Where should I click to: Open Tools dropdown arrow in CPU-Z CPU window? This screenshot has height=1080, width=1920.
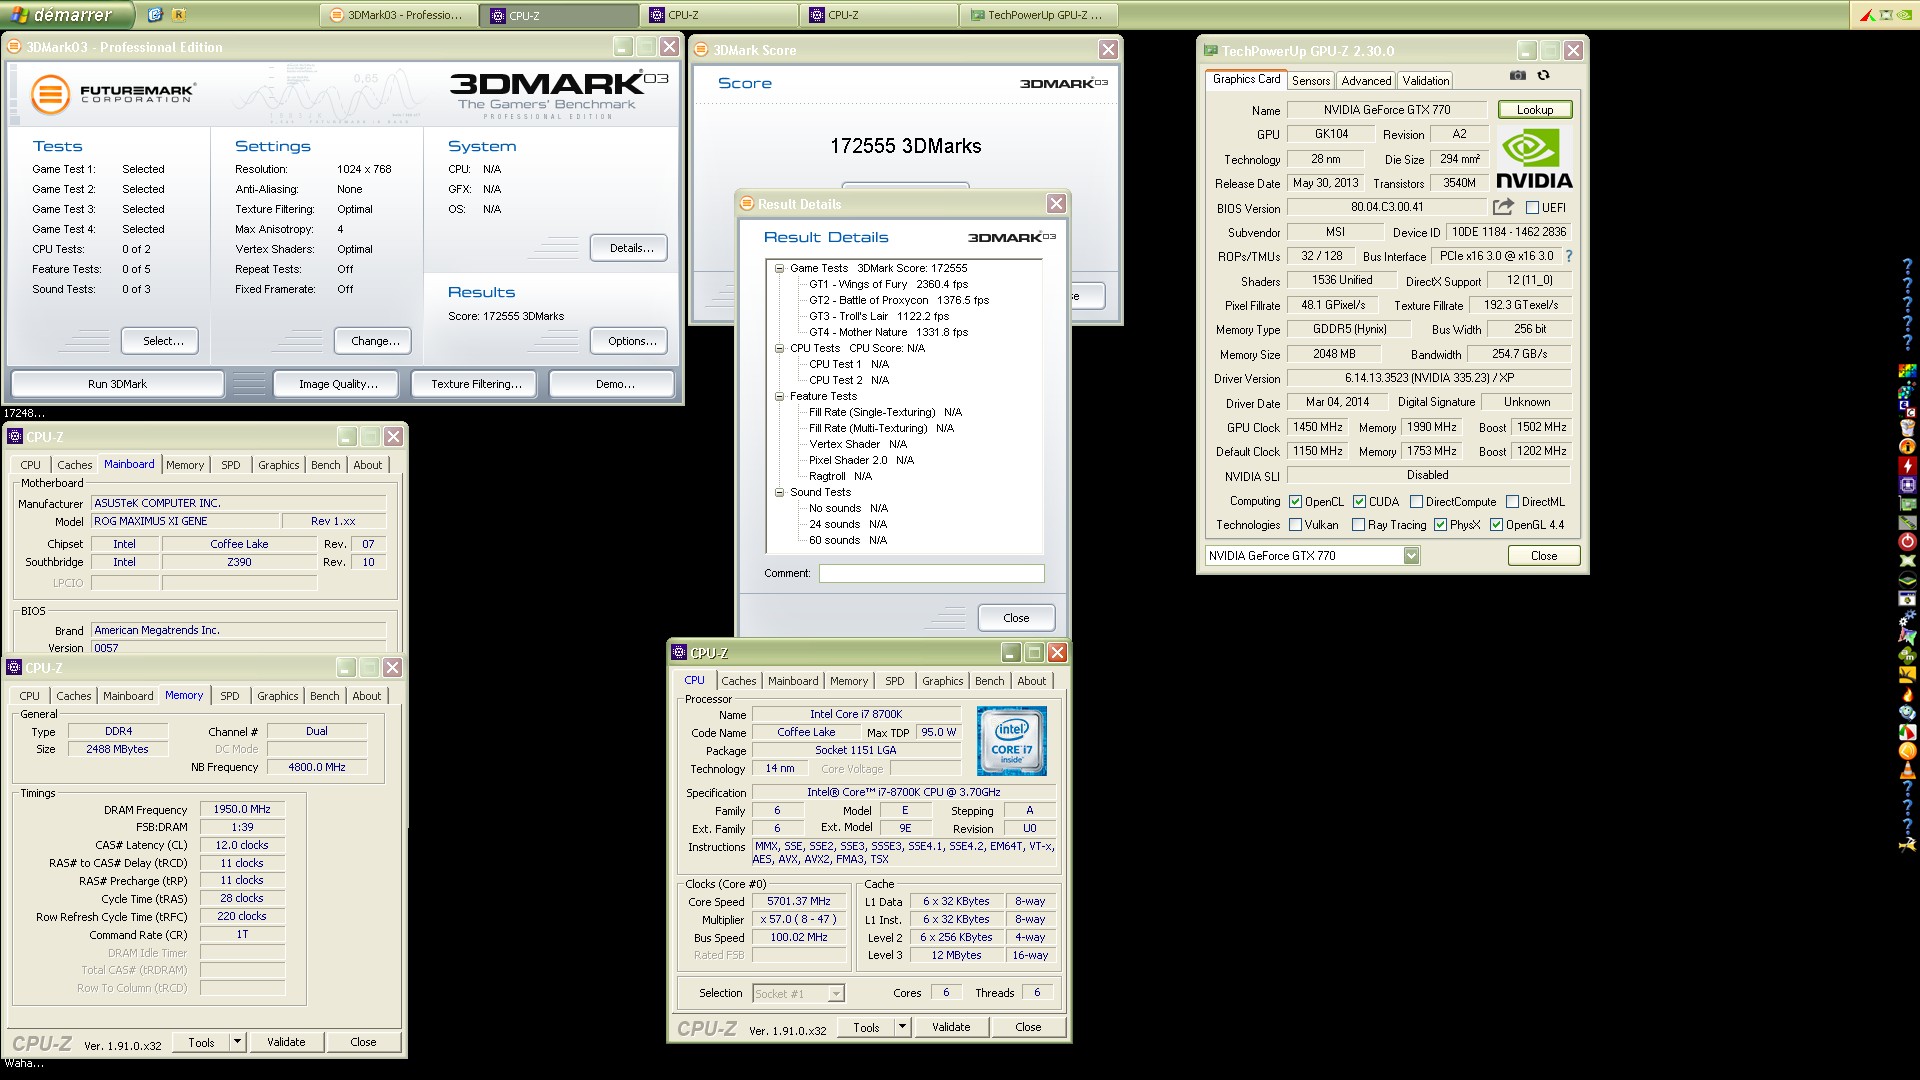[902, 1027]
